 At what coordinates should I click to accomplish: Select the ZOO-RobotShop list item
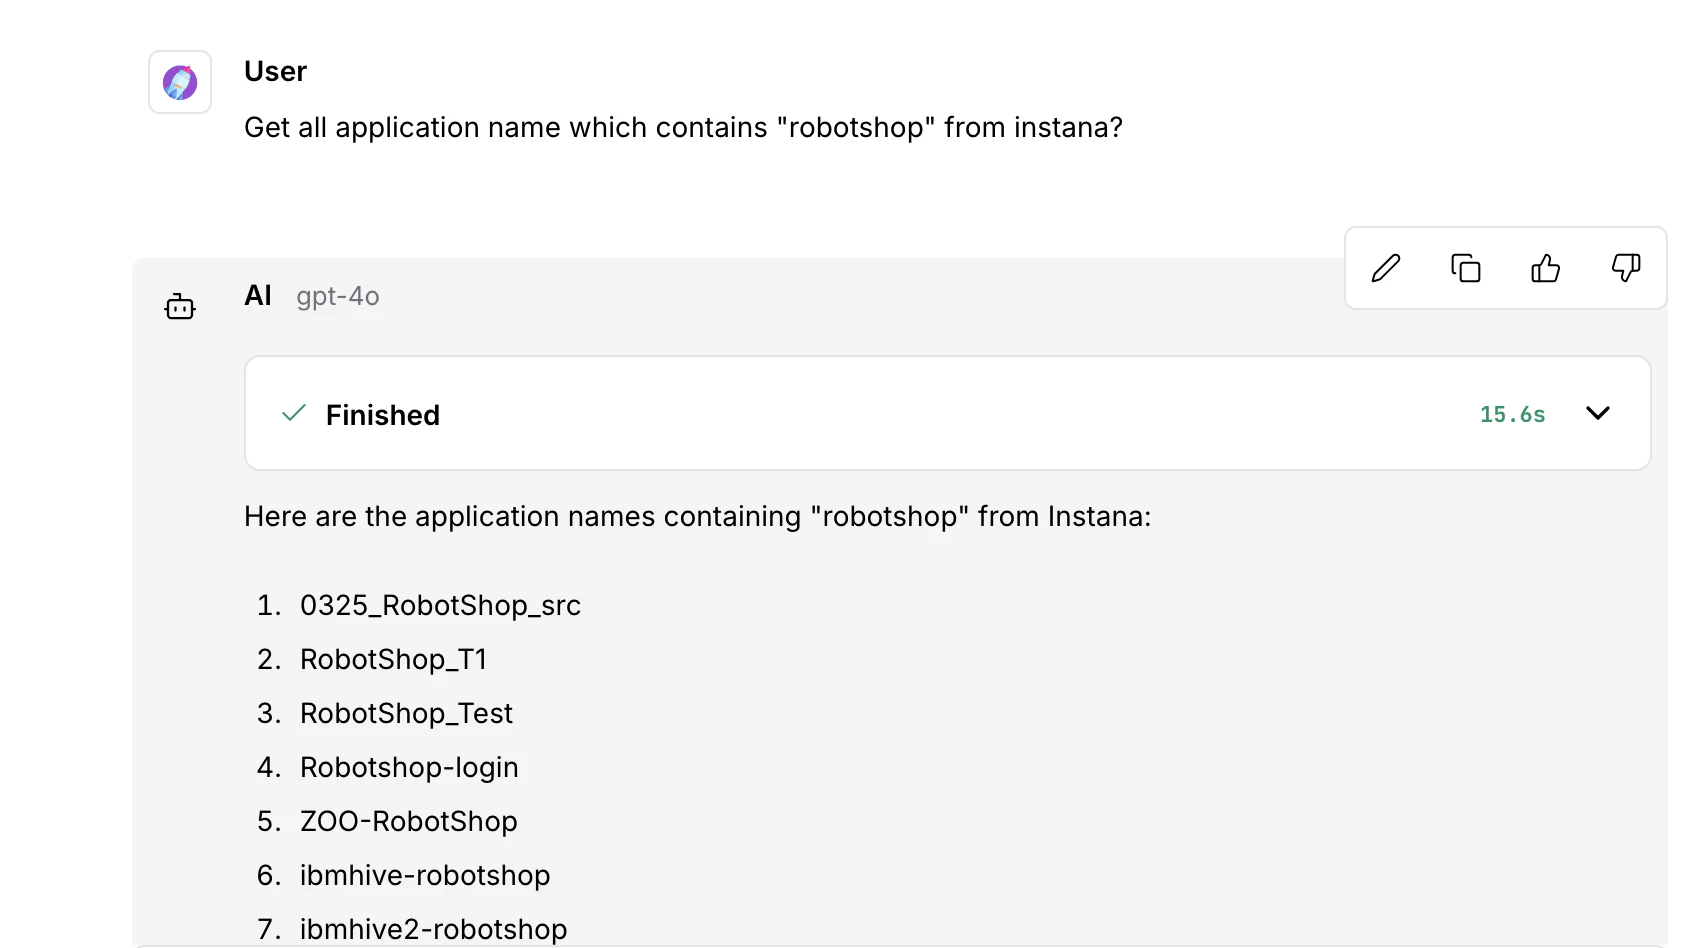pos(409,821)
